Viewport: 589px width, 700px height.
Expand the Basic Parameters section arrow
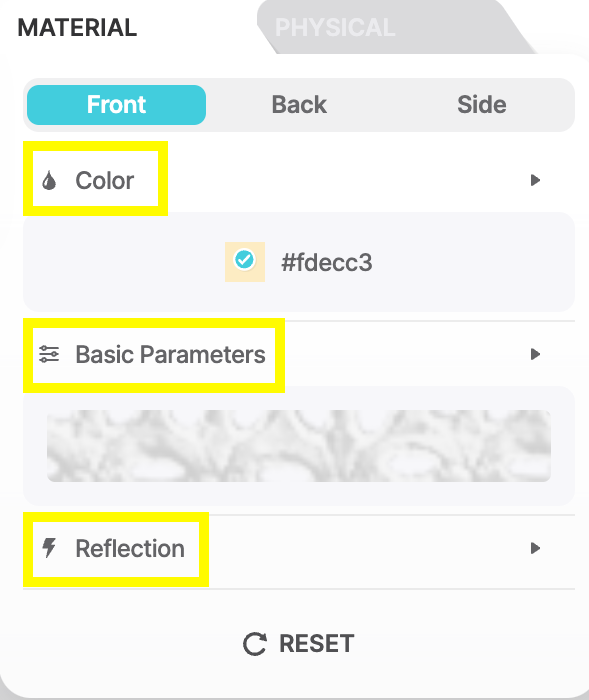pos(535,354)
